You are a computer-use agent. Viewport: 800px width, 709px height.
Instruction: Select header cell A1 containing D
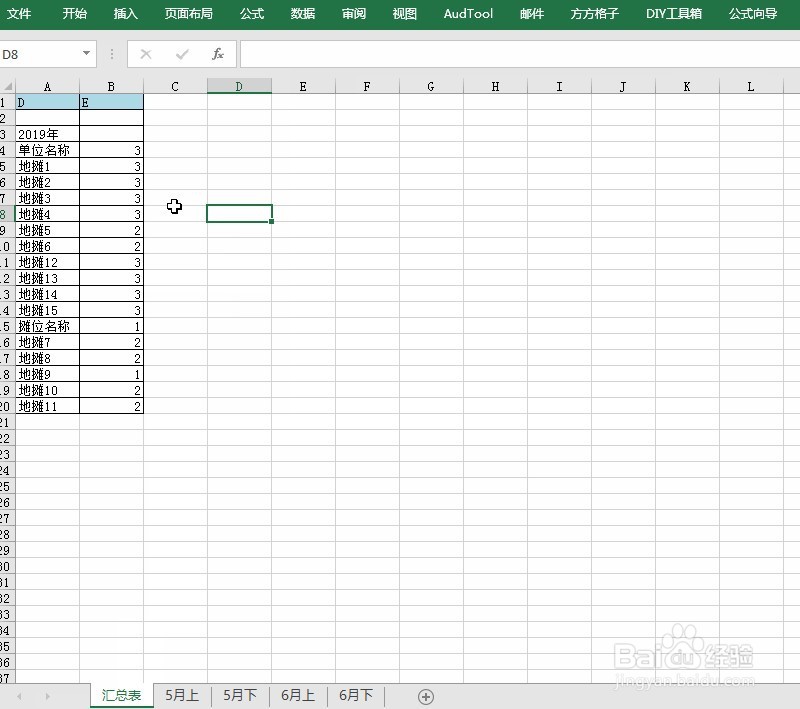47,102
